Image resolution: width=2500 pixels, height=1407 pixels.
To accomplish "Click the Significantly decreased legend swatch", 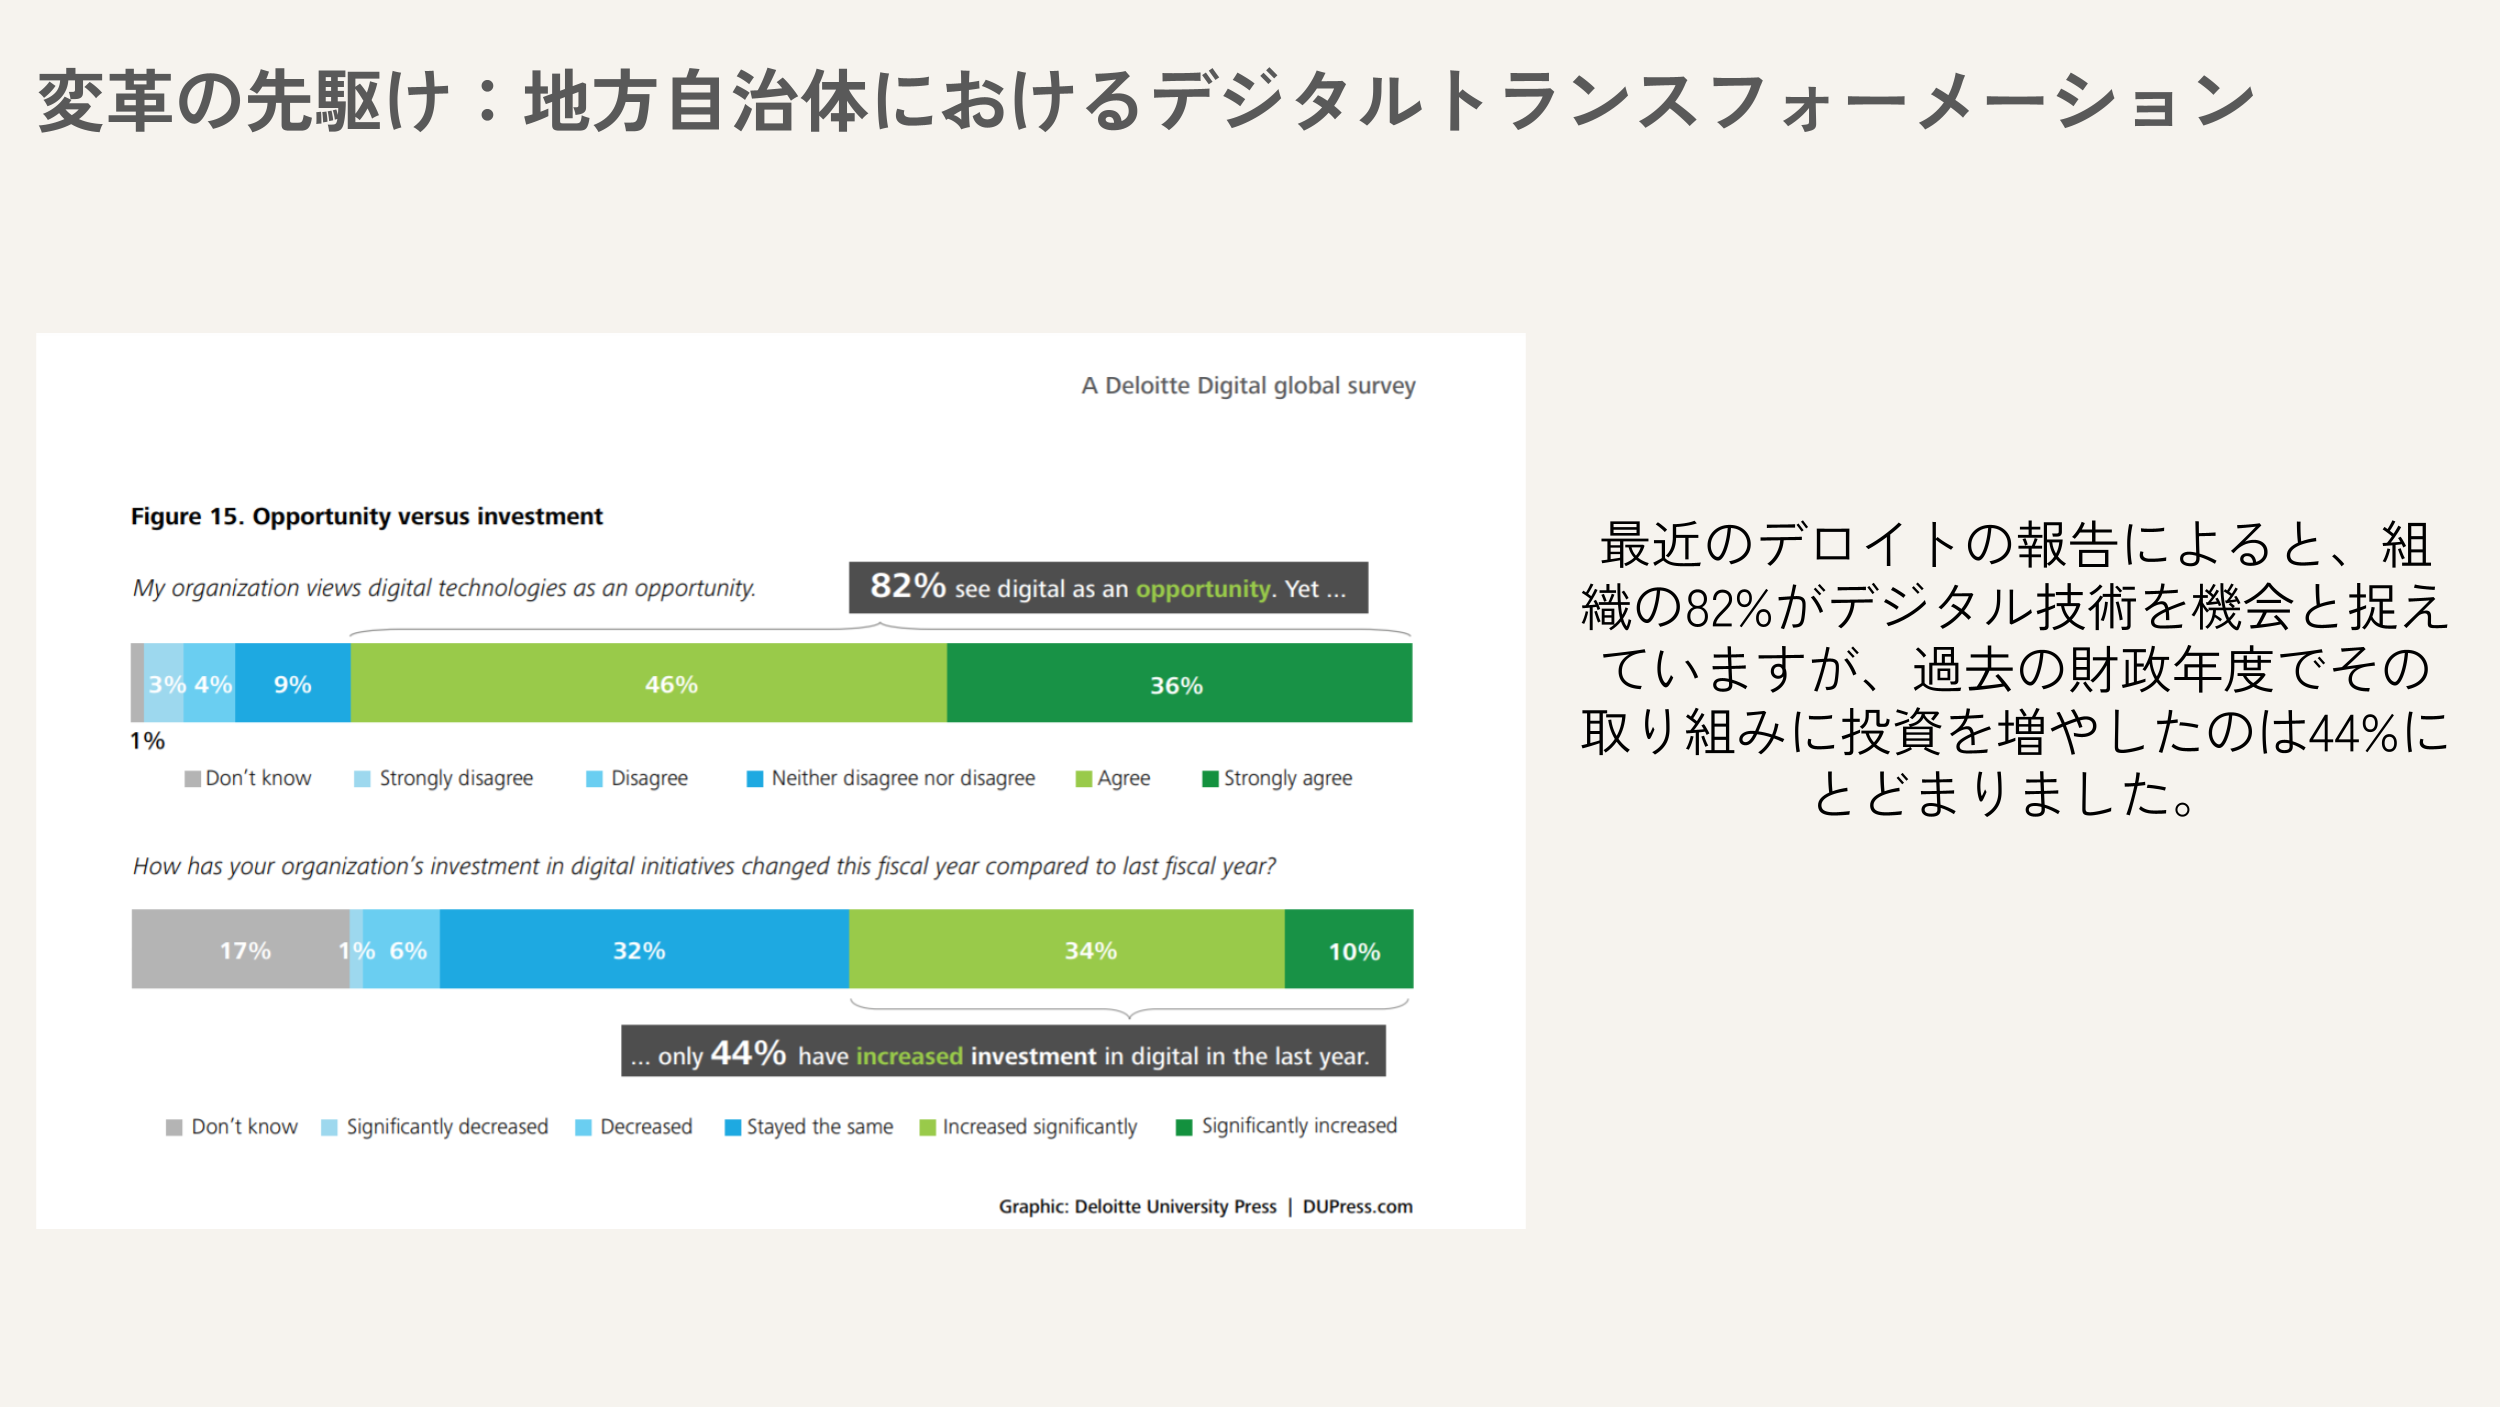I will tap(329, 1128).
